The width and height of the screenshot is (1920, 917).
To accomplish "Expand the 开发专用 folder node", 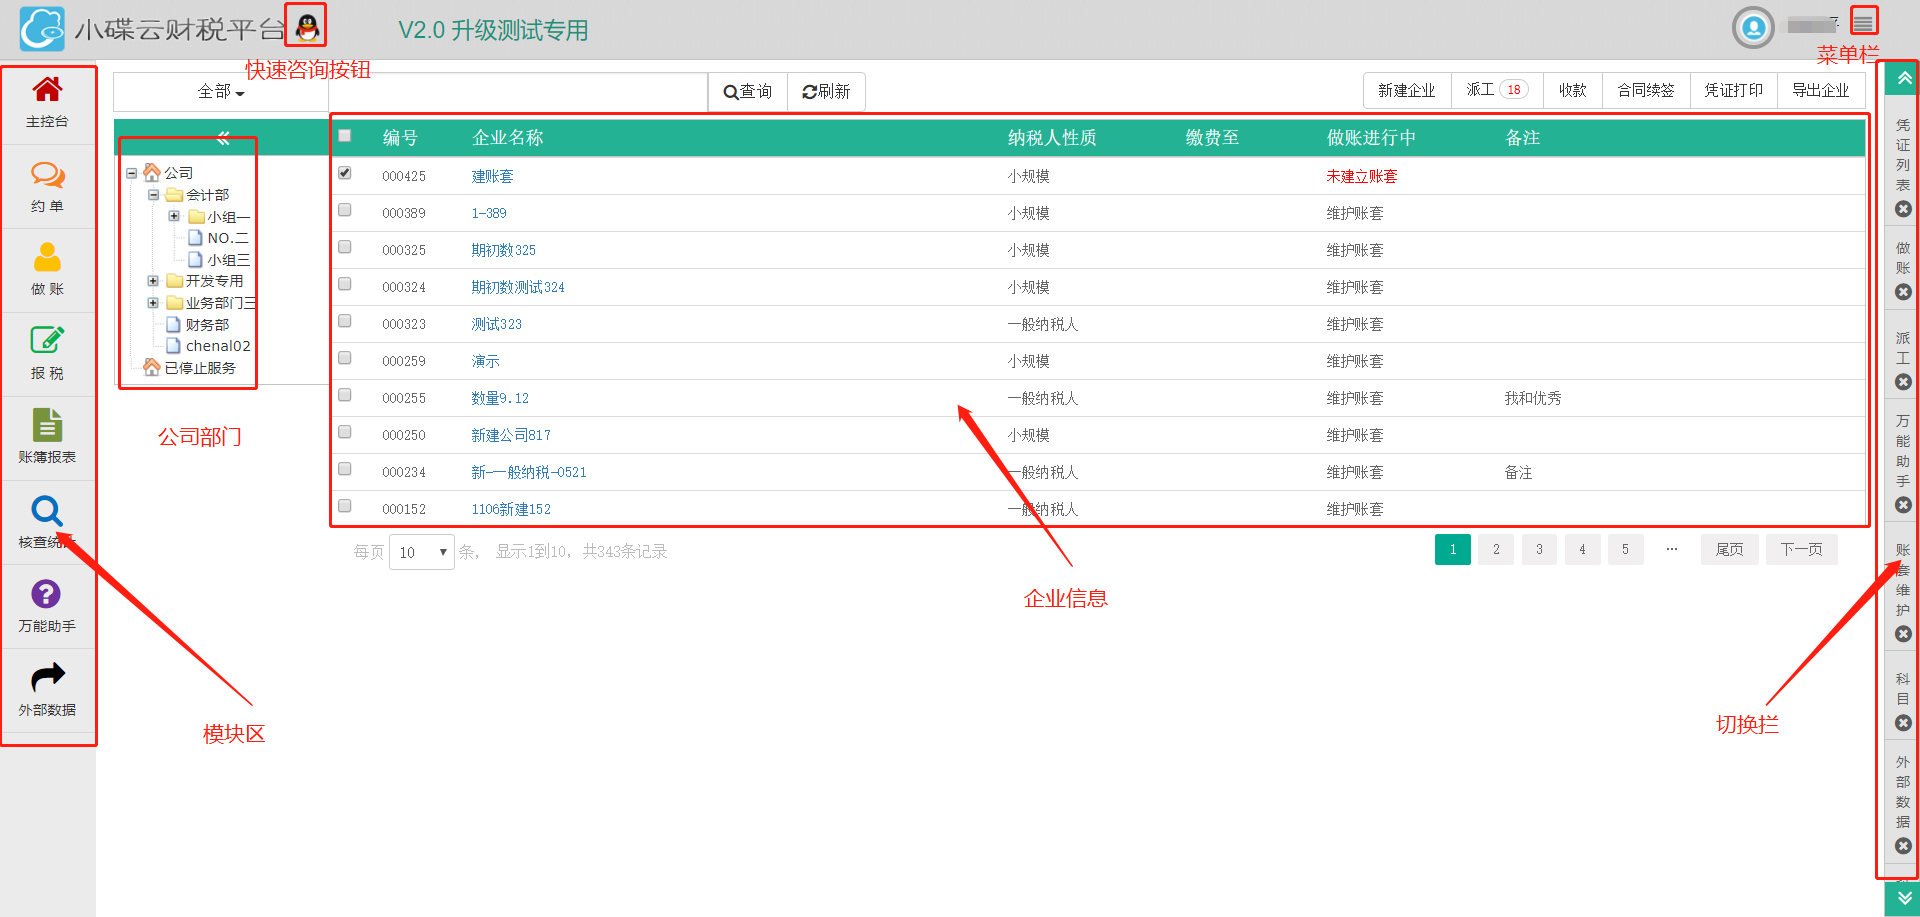I will (153, 281).
